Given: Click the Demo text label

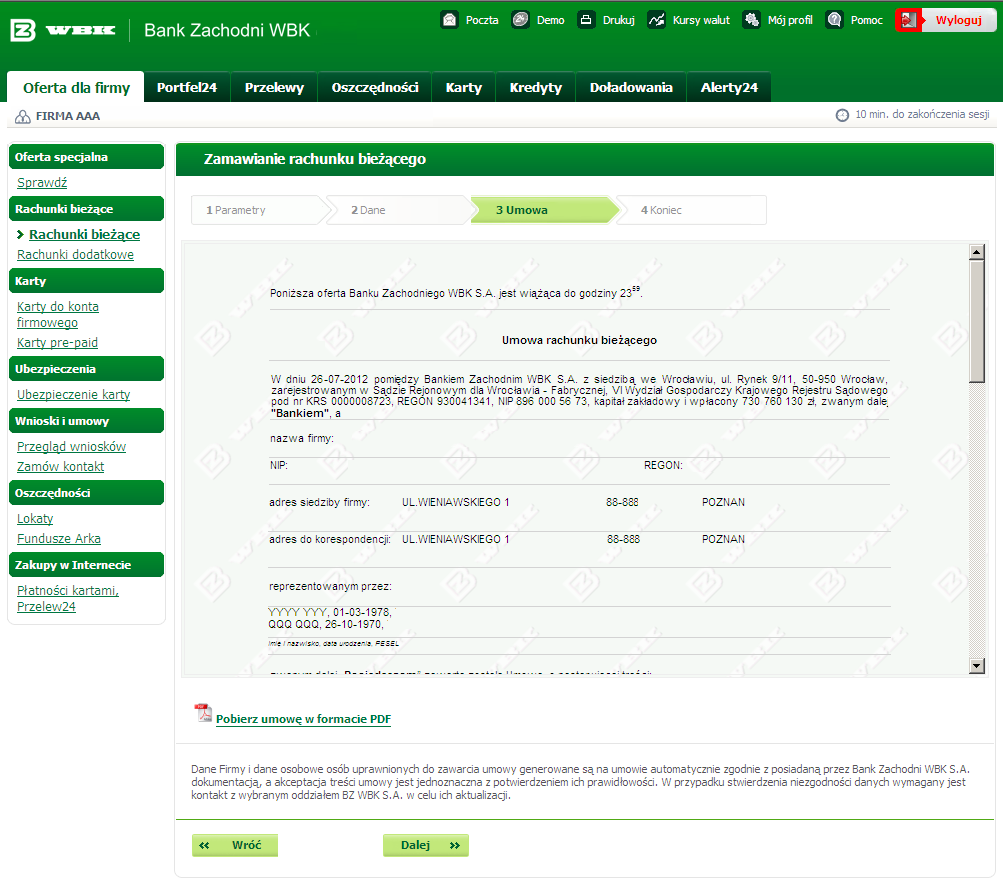Looking at the screenshot, I should pos(550,20).
